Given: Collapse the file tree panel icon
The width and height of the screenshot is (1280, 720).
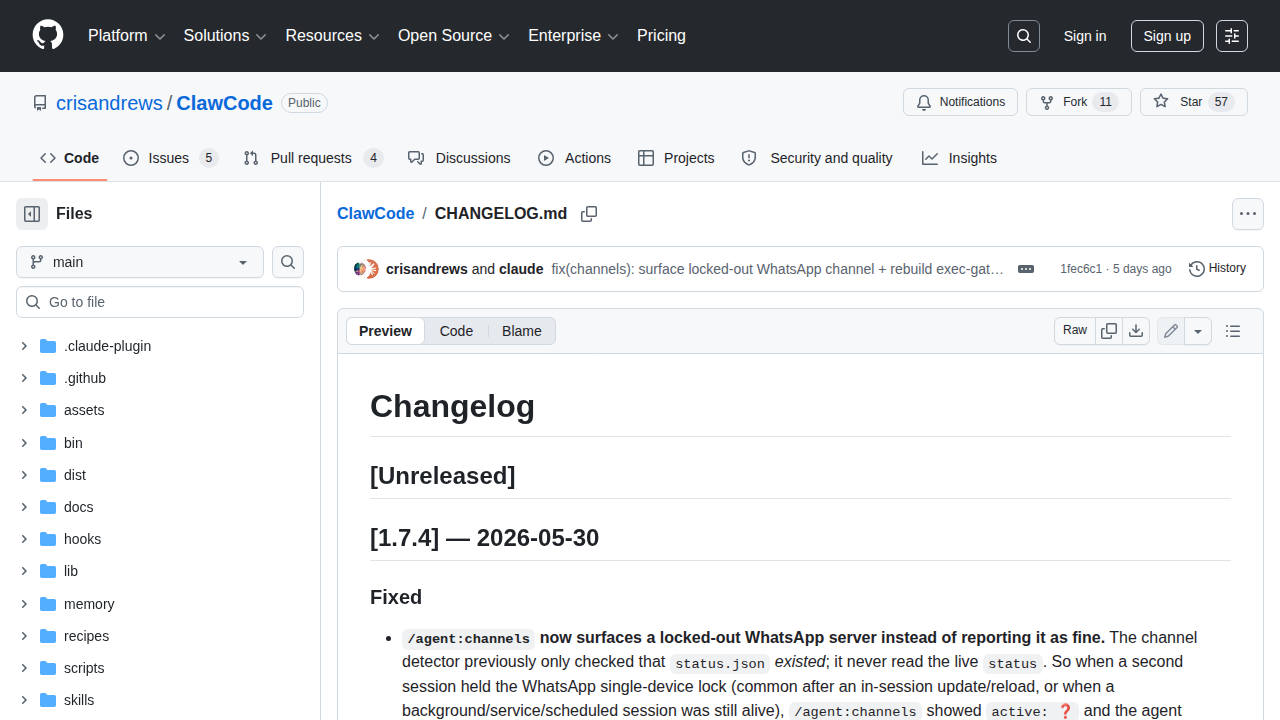Looking at the screenshot, I should [x=32, y=214].
